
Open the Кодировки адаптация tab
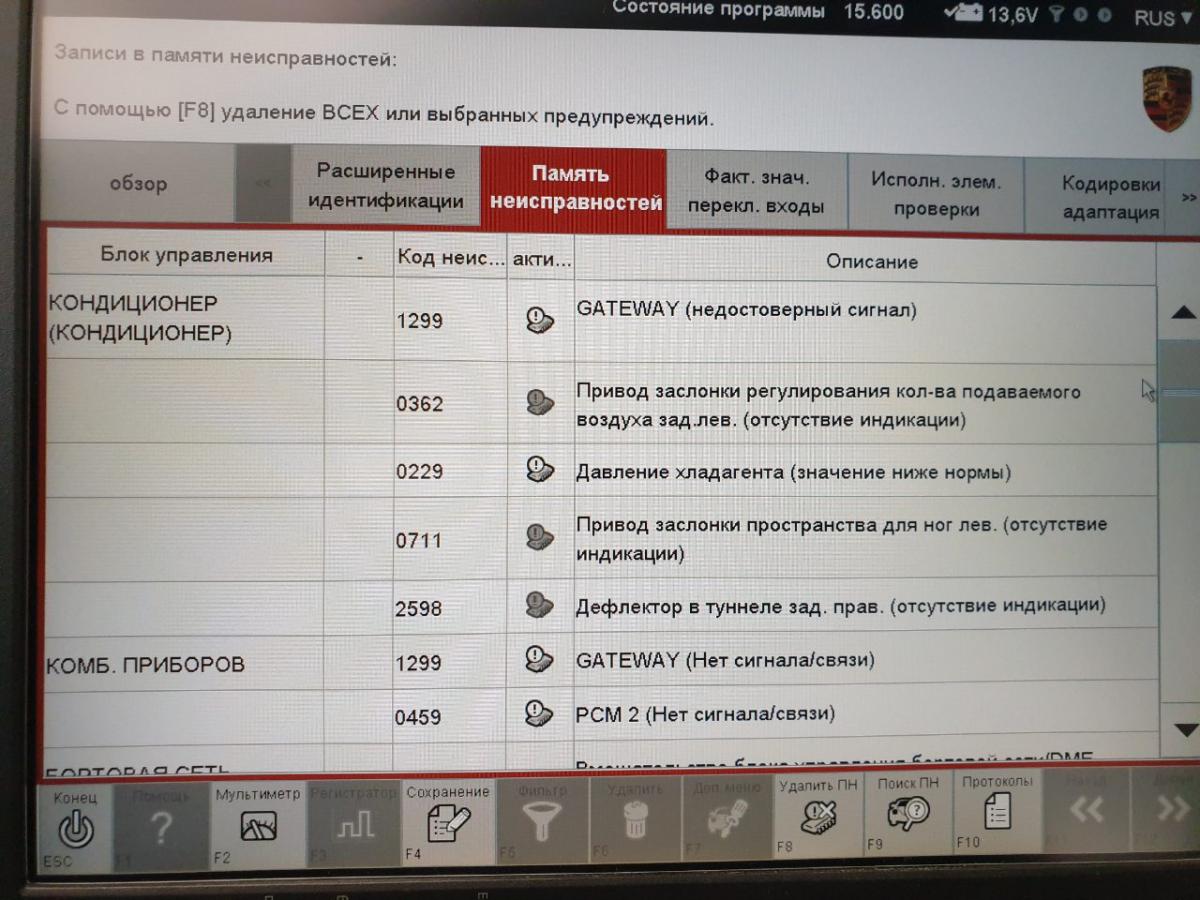click(x=1110, y=197)
